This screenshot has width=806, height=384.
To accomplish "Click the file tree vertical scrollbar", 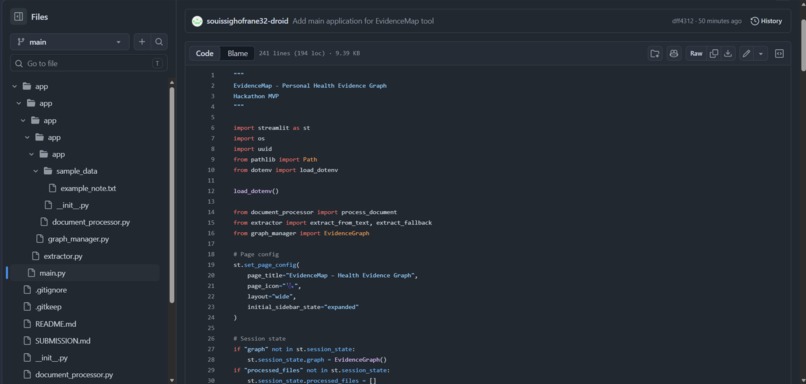I will pos(172,194).
